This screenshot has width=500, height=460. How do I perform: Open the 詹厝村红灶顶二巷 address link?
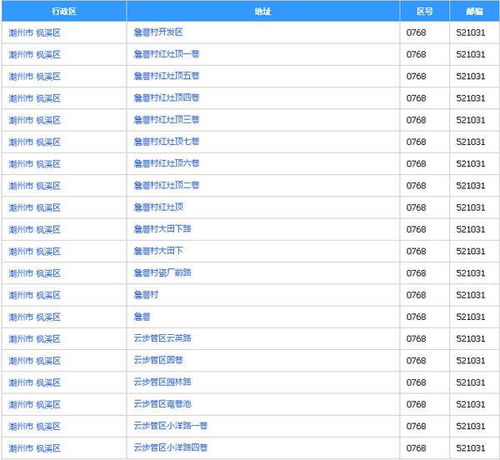pos(166,185)
